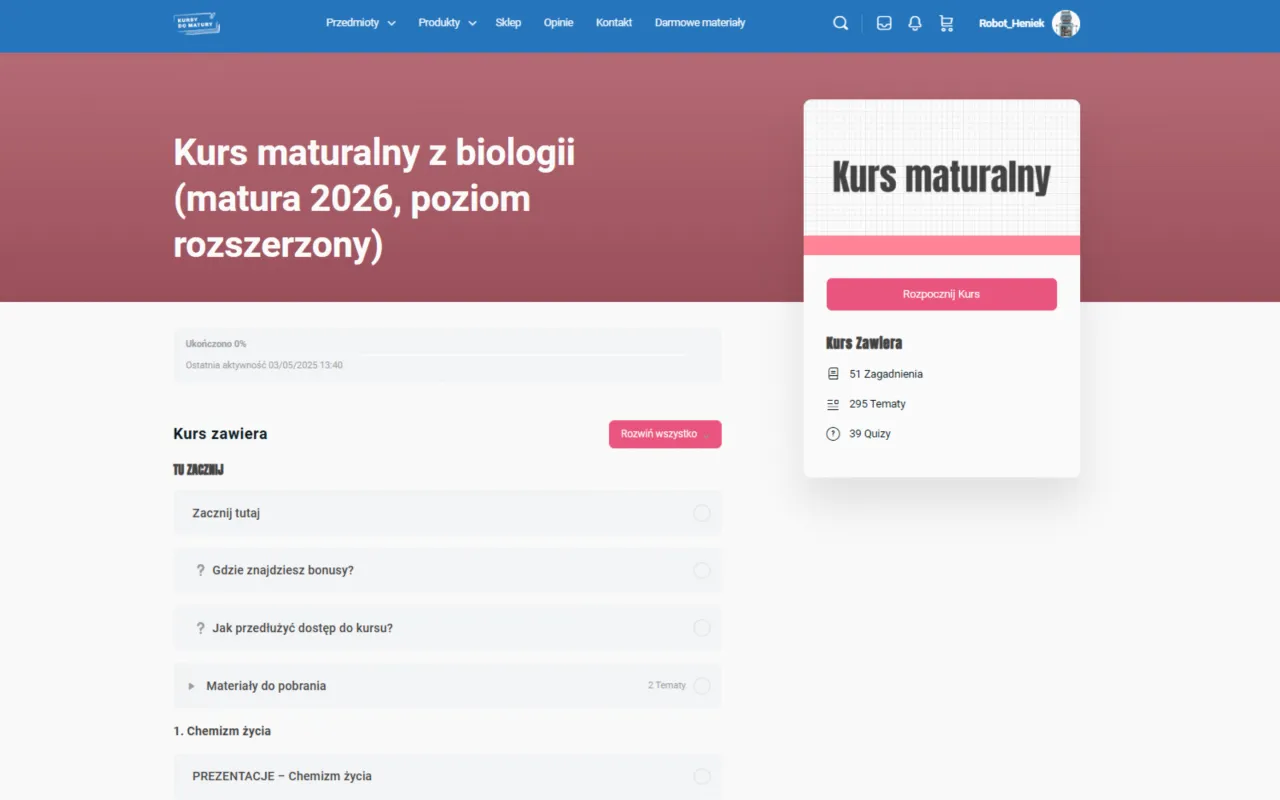Open the inbox icon in the top bar
The height and width of the screenshot is (800, 1280).
(x=884, y=22)
